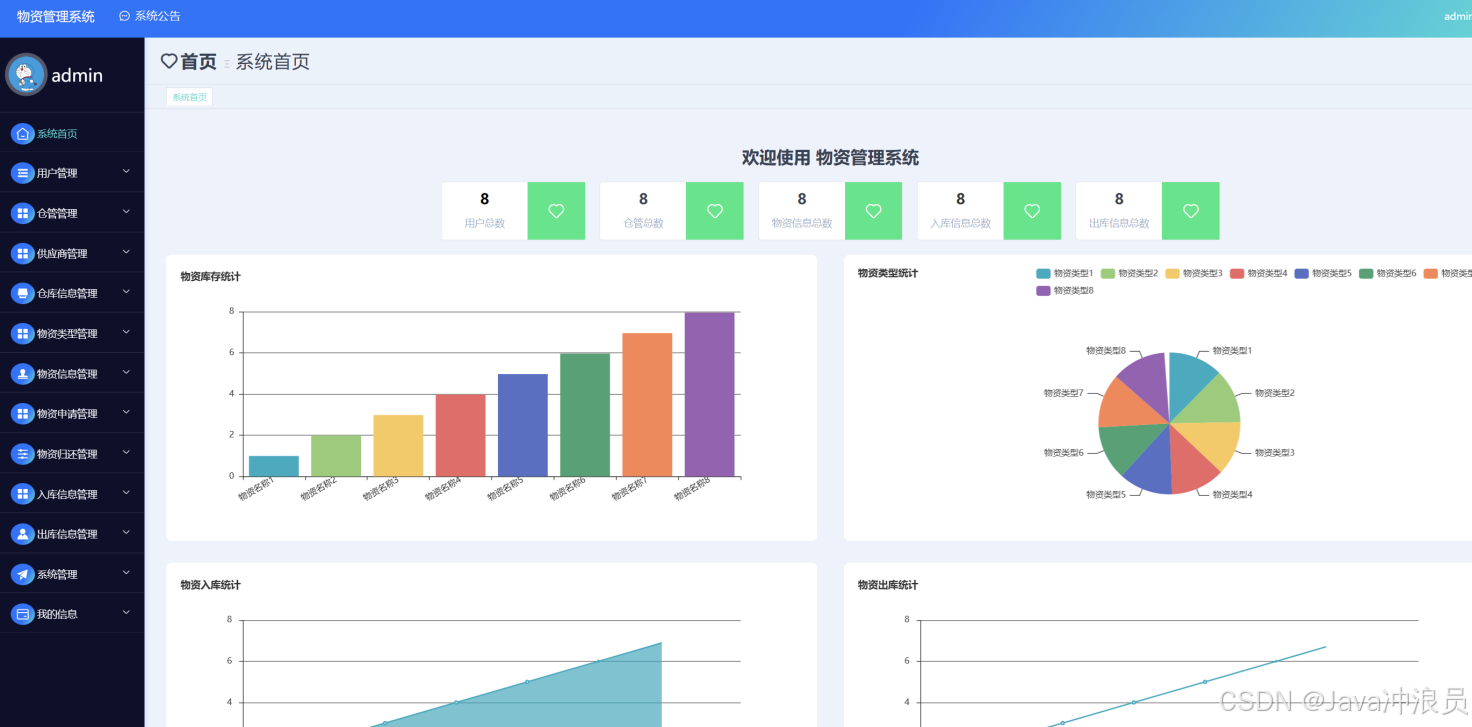Click the 供应商管理 sidebar icon
This screenshot has height=727, width=1472.
(x=22, y=252)
